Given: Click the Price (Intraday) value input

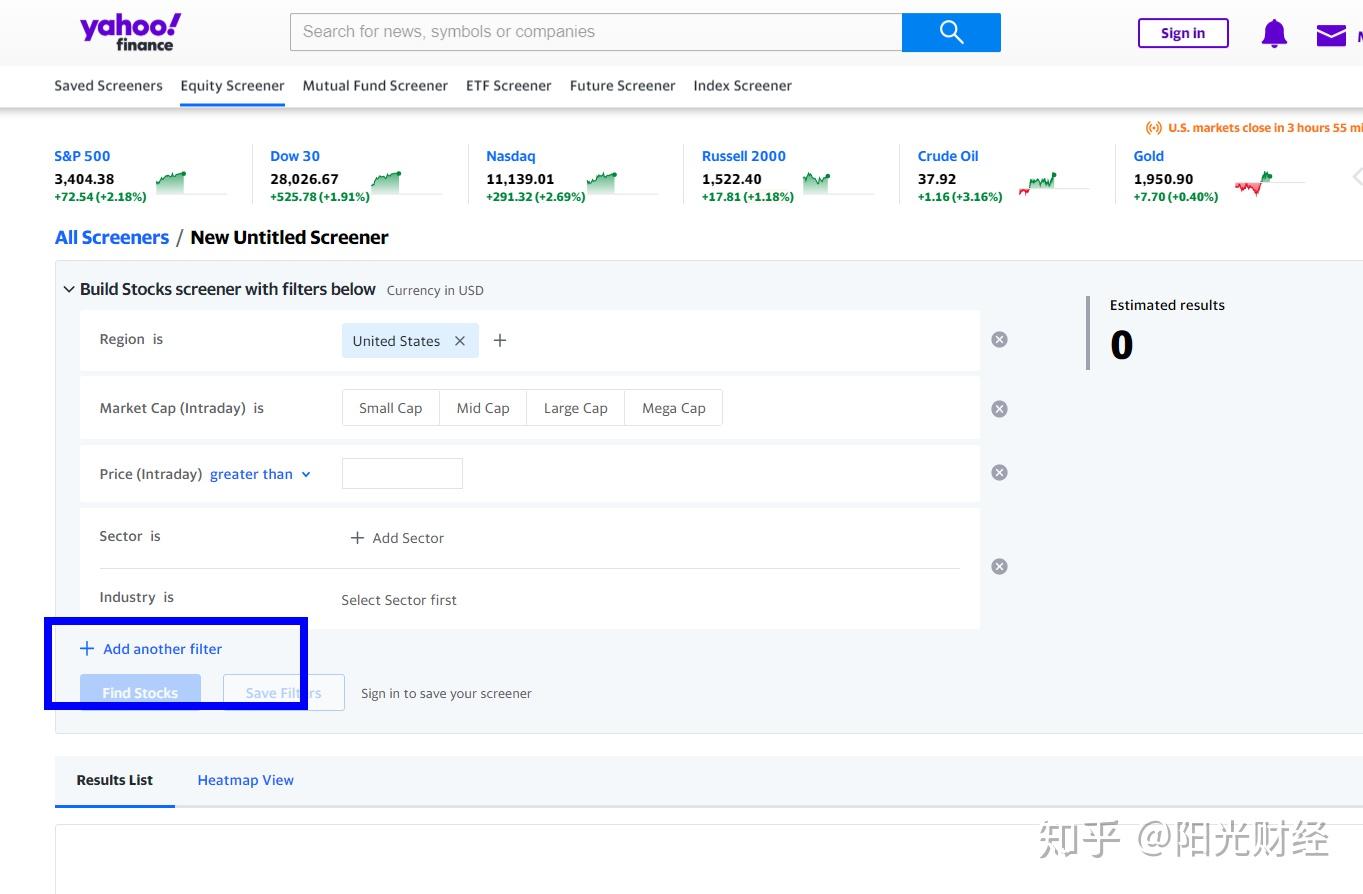Looking at the screenshot, I should (402, 474).
